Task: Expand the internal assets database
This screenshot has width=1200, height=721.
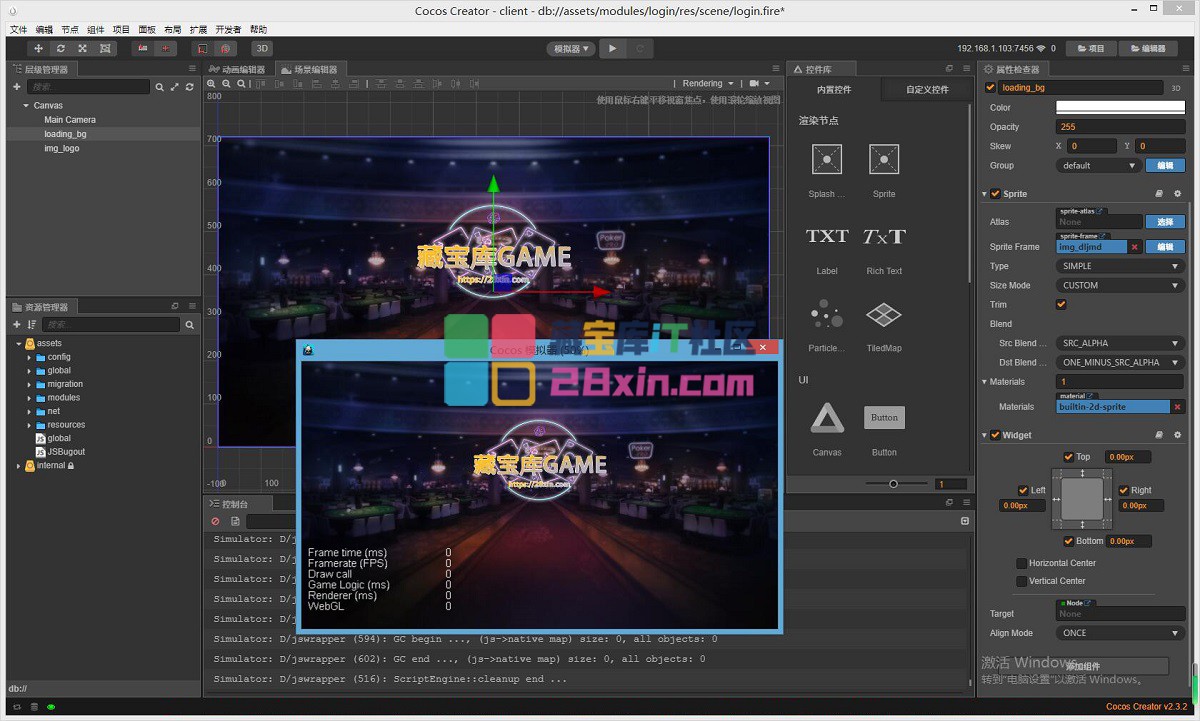Action: coord(19,466)
